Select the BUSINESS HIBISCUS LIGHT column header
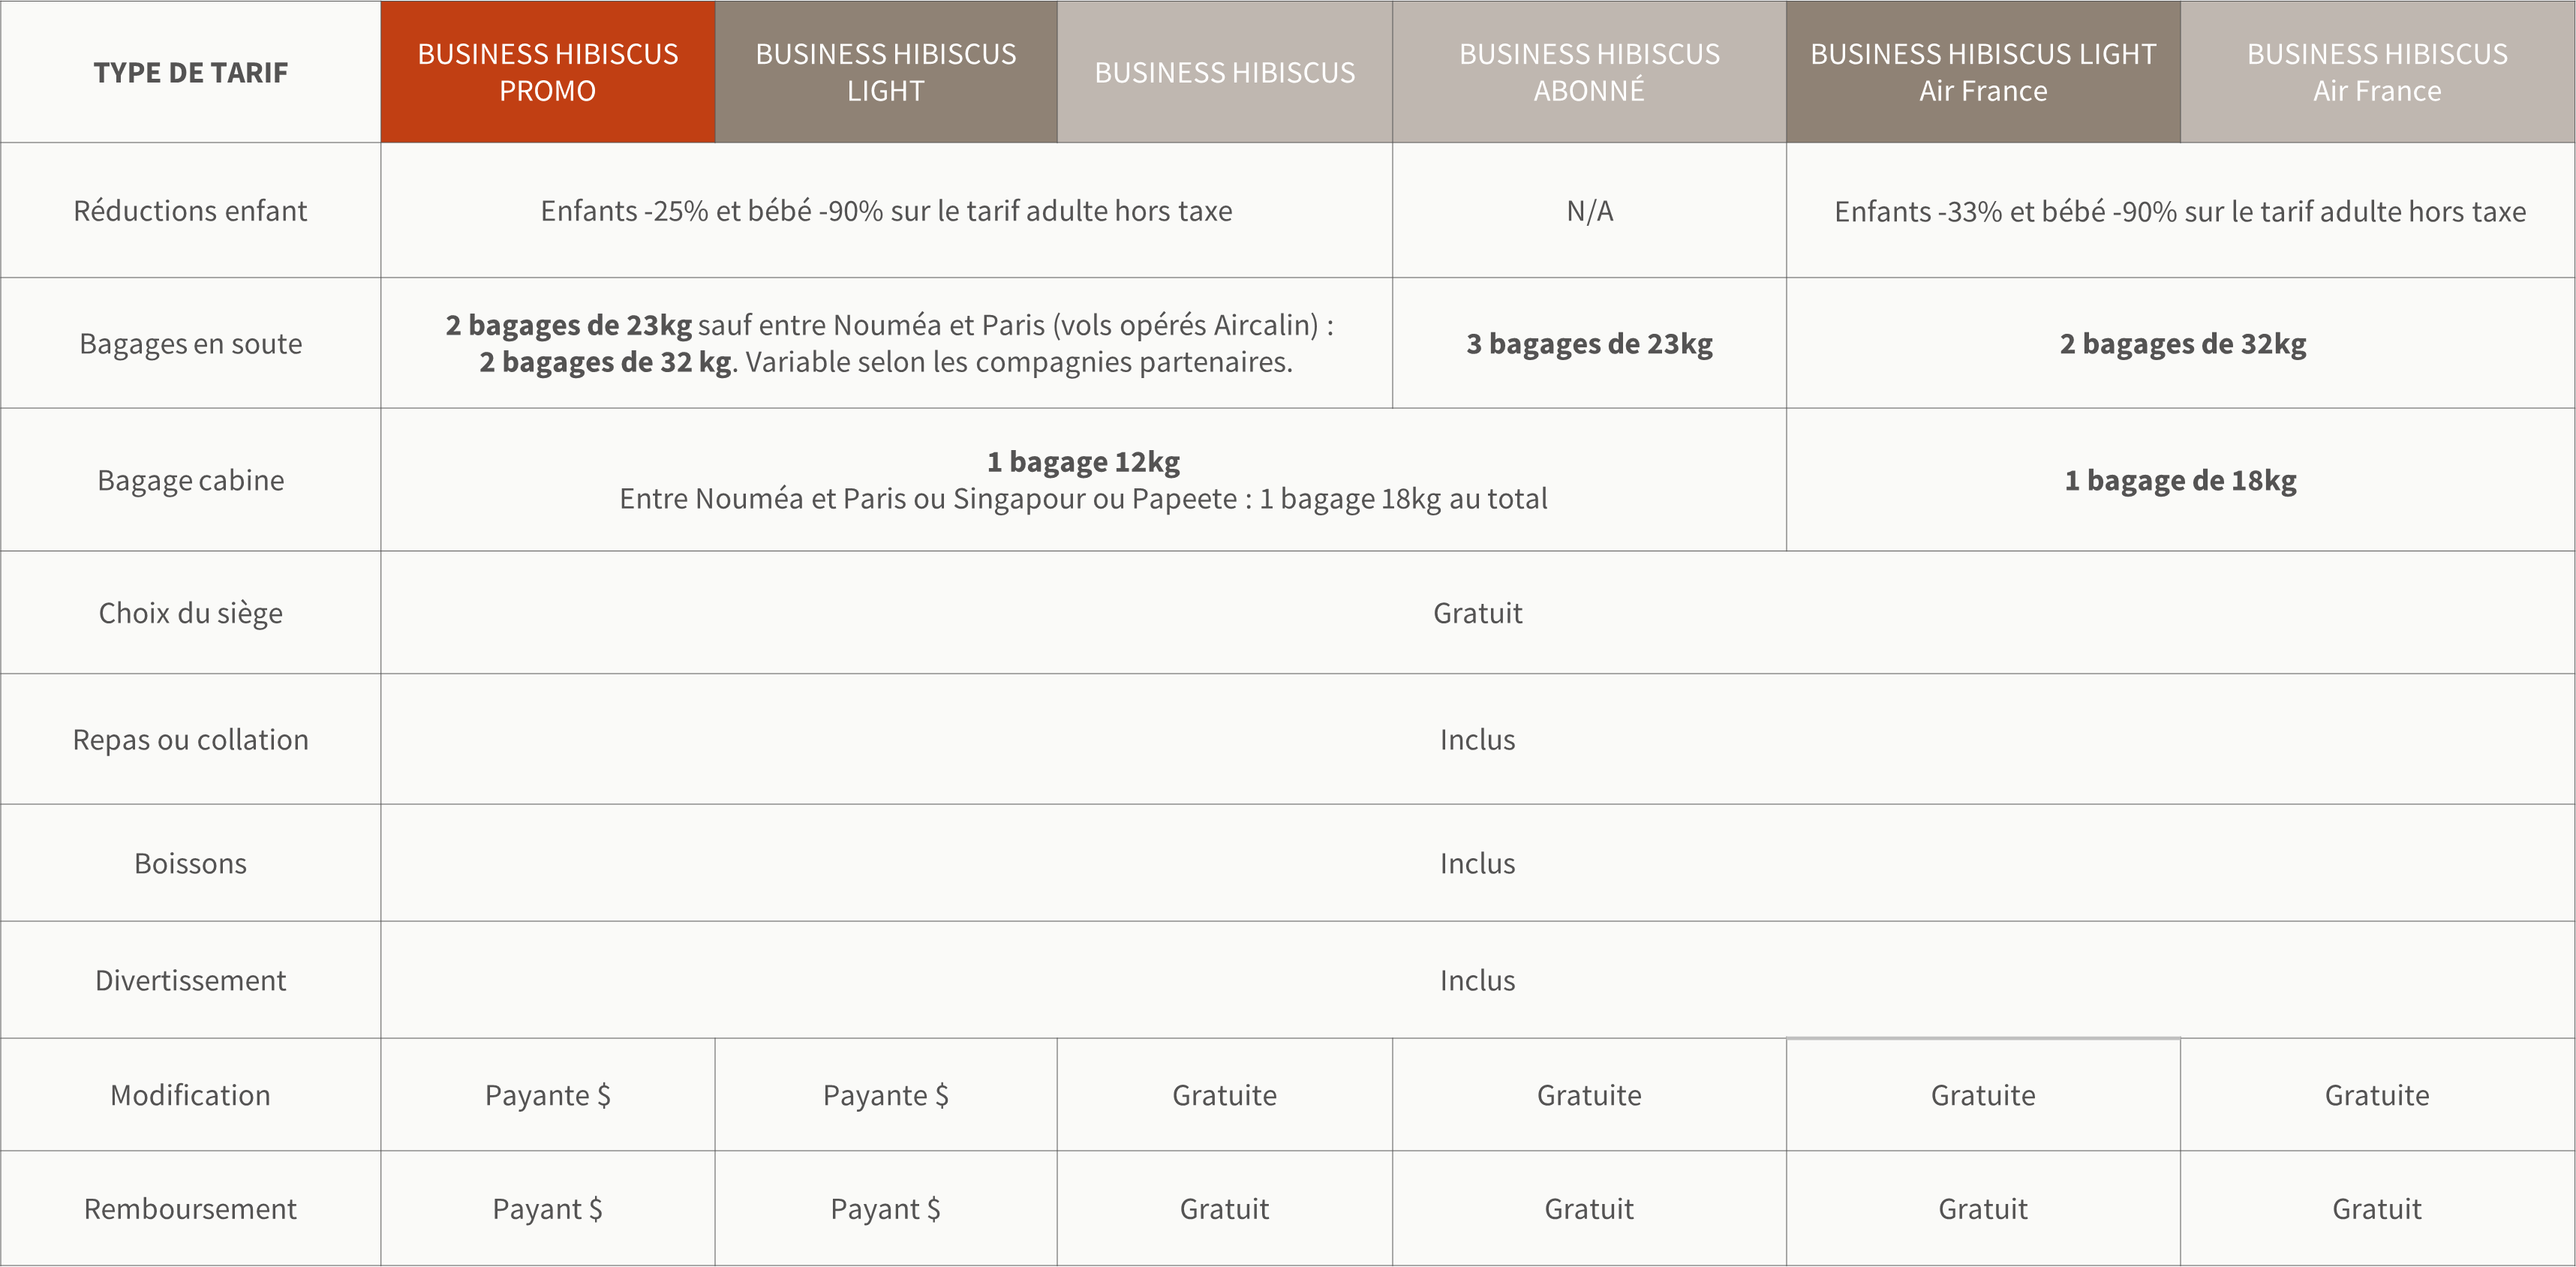2576x1267 pixels. (x=886, y=72)
